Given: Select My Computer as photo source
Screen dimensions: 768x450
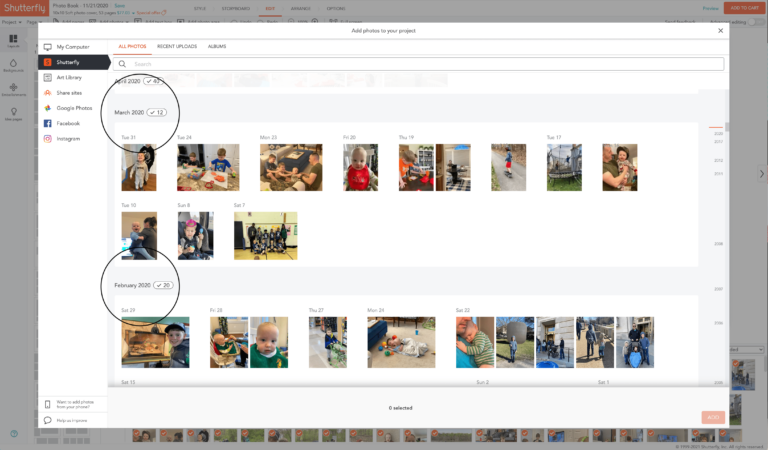Looking at the screenshot, I should tap(71, 47).
